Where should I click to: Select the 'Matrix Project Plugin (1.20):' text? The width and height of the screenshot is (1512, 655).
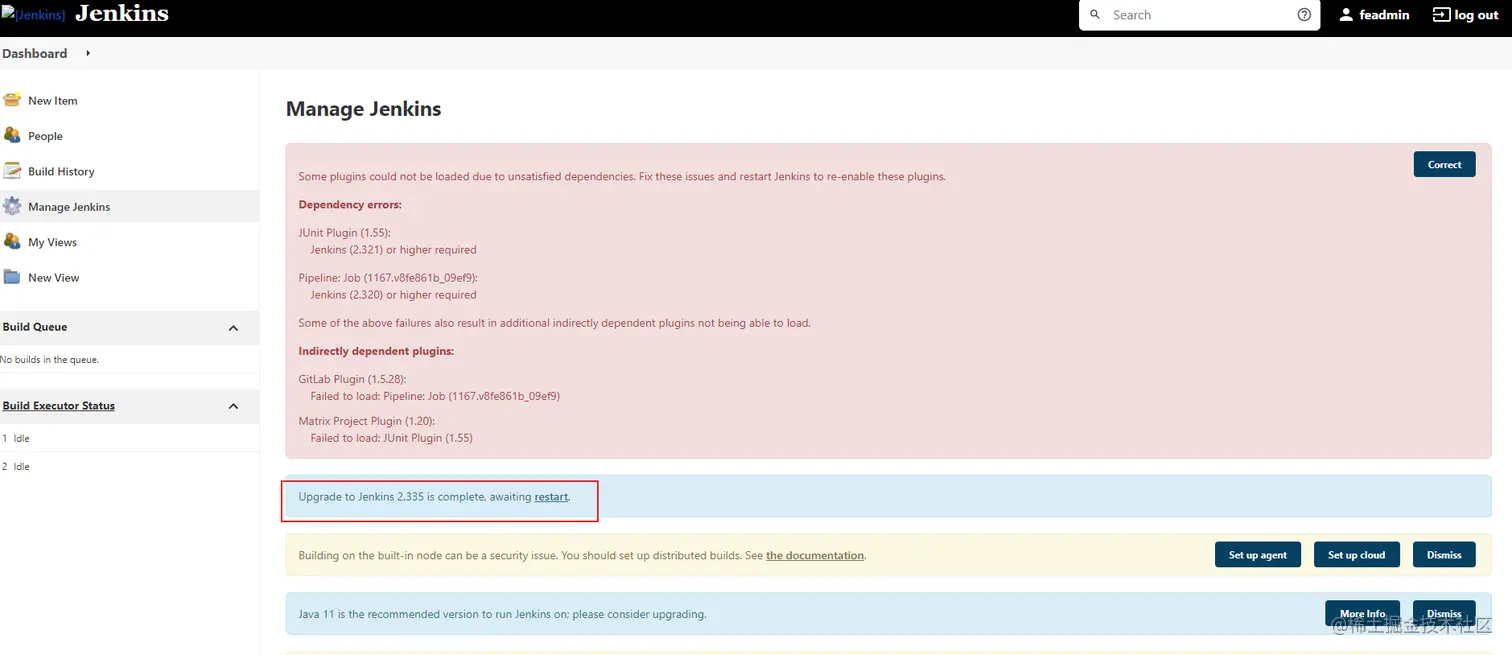click(x=366, y=422)
